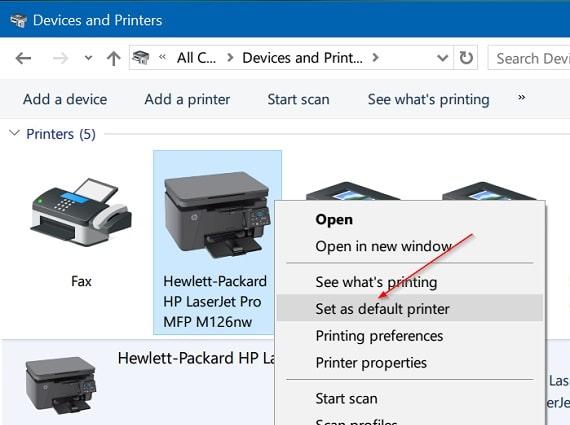Expand chevron after Devices and Print... breadcrumb

click(376, 57)
